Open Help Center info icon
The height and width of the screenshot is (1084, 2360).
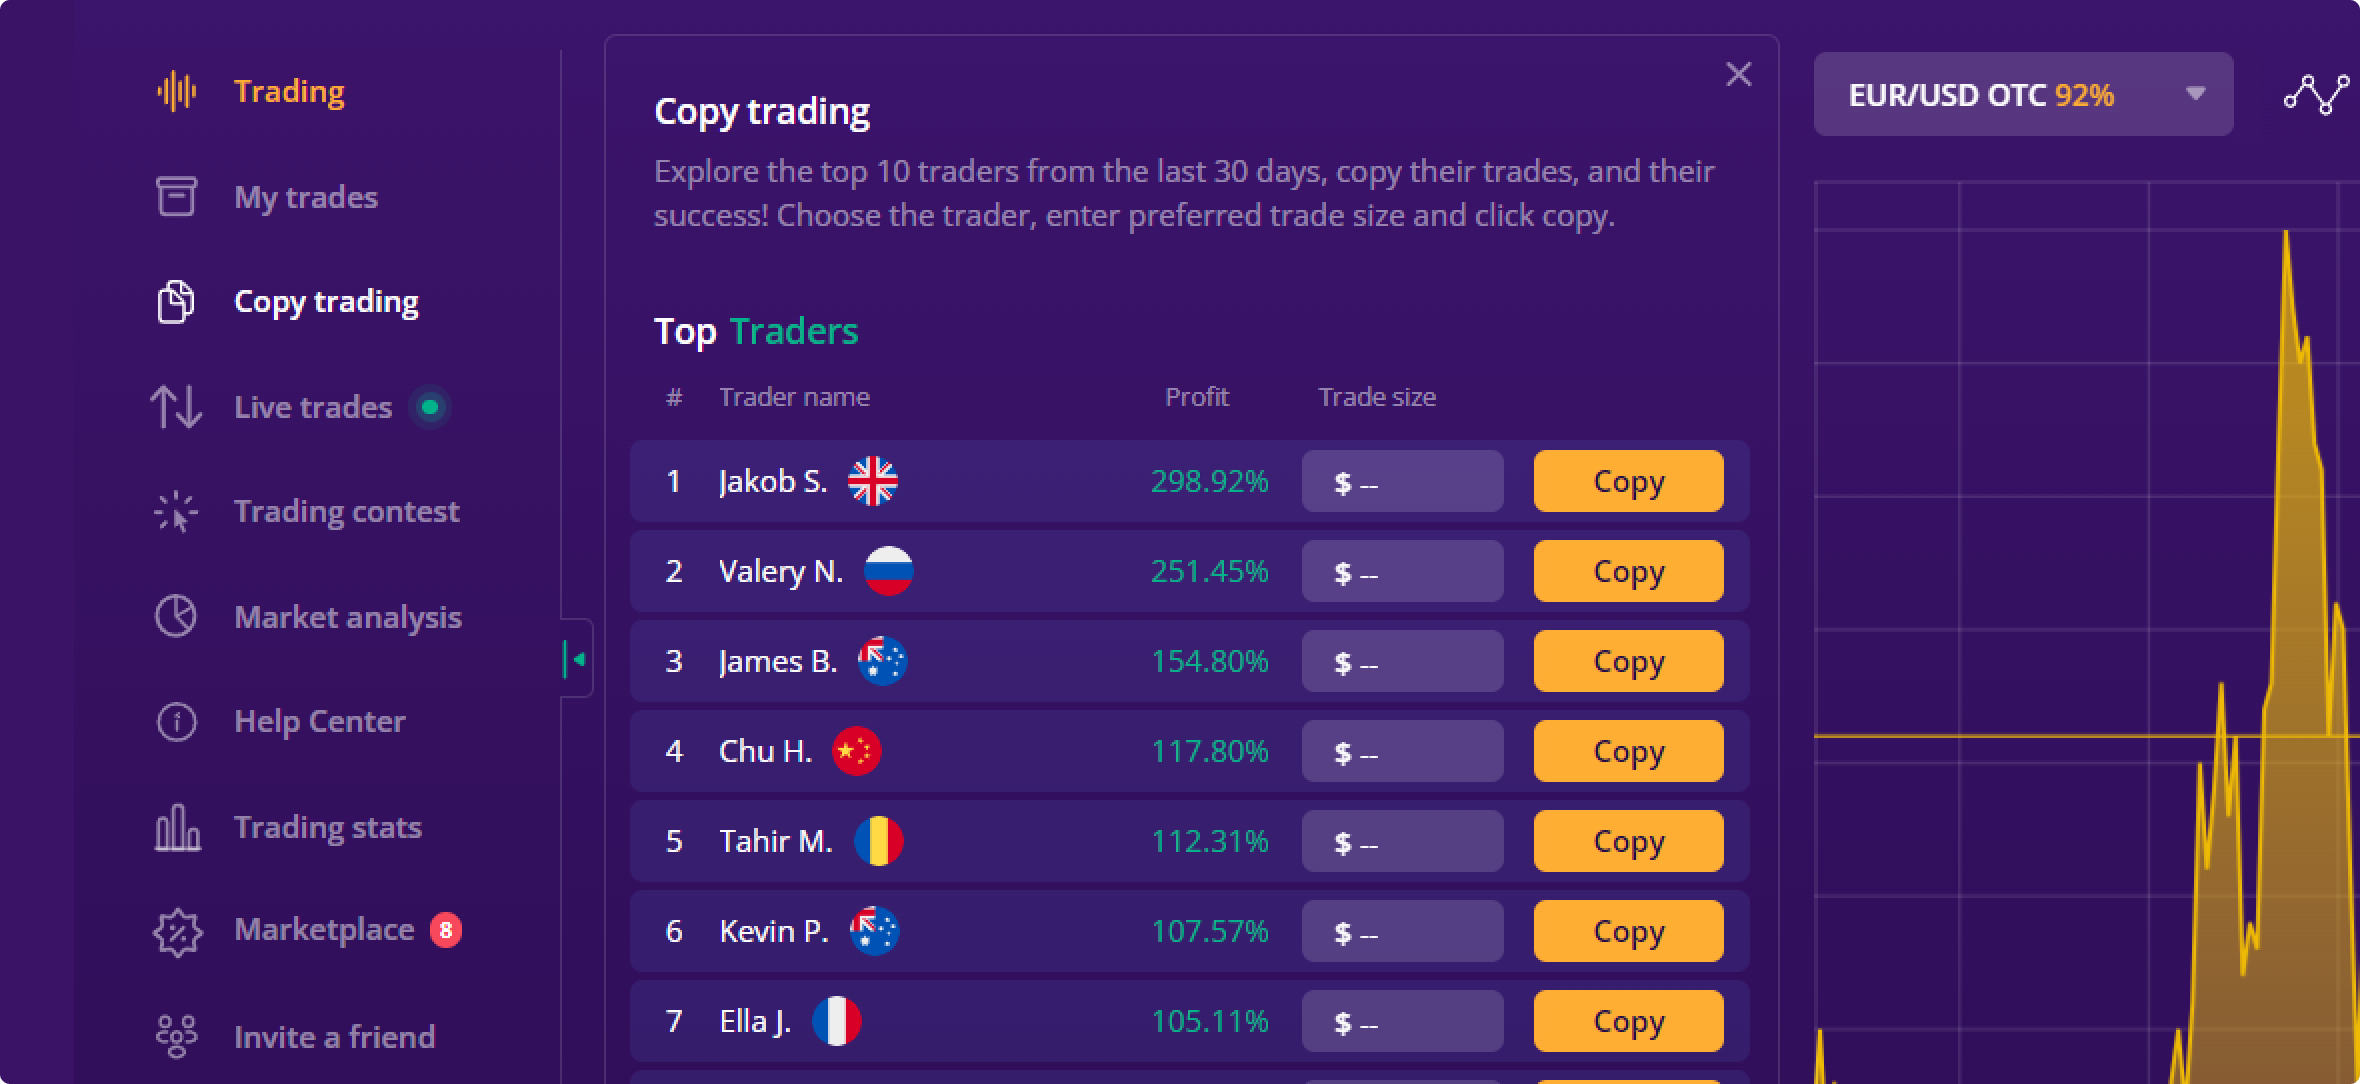pyautogui.click(x=176, y=721)
